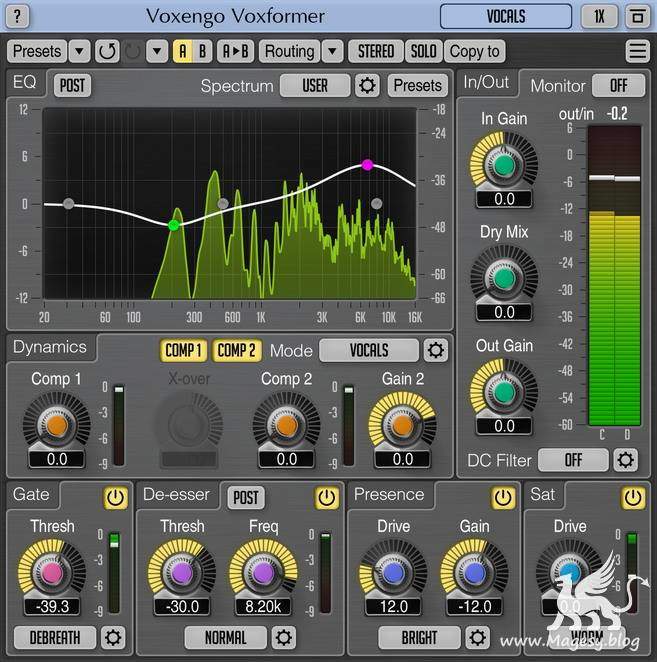Click the Gate Thresh knob
This screenshot has height=662, width=657.
(52, 573)
